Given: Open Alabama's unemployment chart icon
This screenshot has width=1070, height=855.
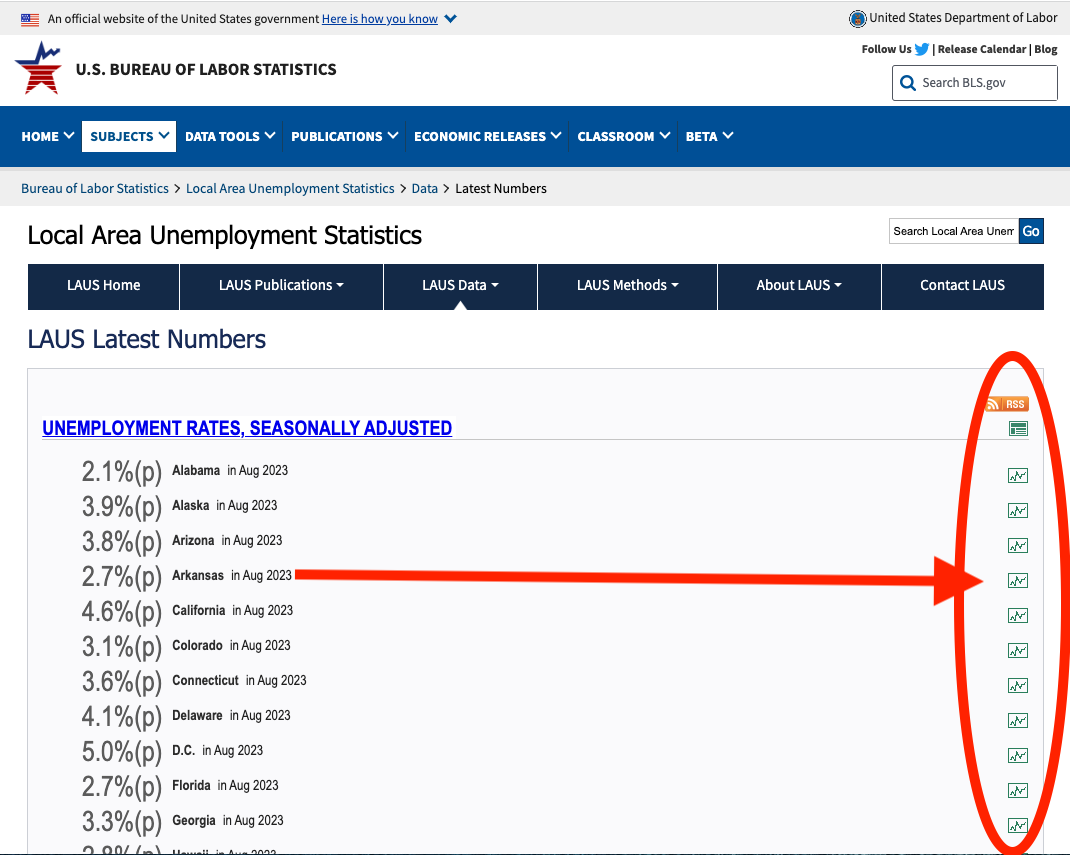Looking at the screenshot, I should [1017, 476].
